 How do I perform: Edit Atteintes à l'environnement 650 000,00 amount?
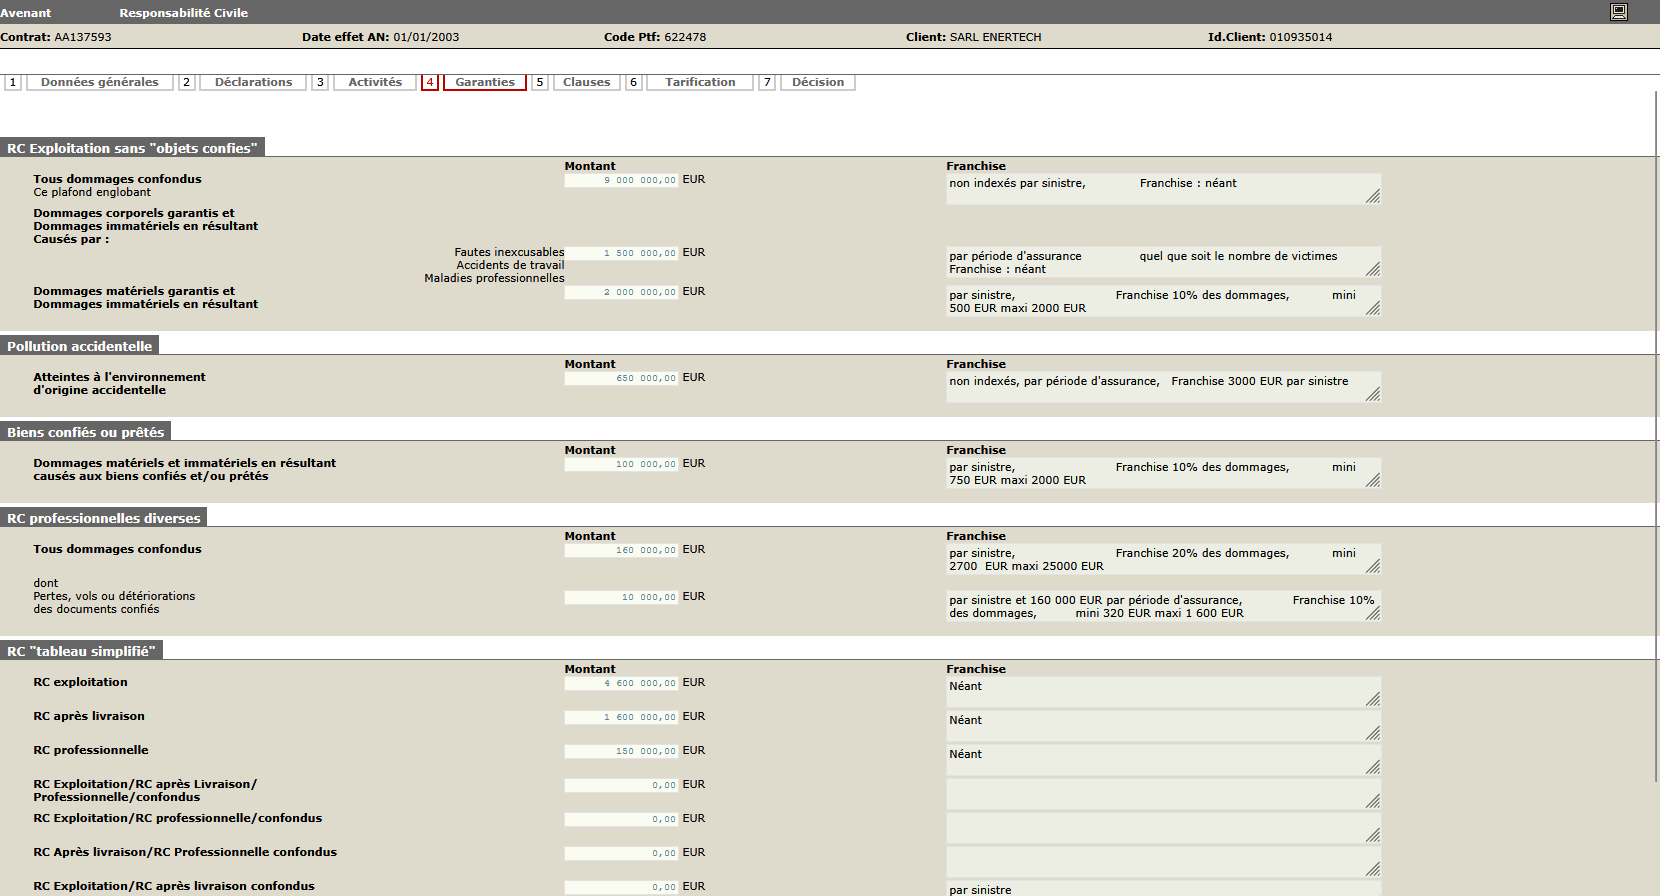(621, 378)
